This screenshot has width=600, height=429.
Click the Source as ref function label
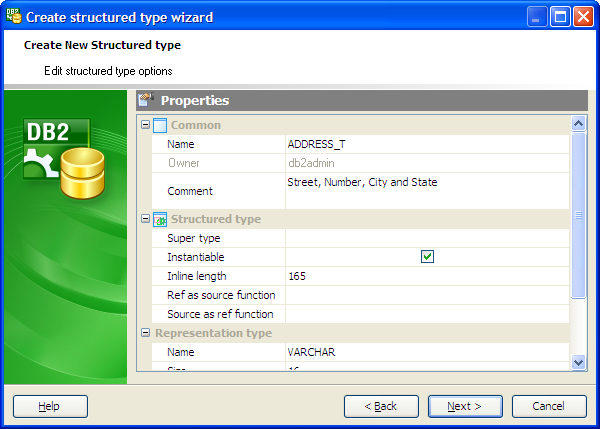220,314
